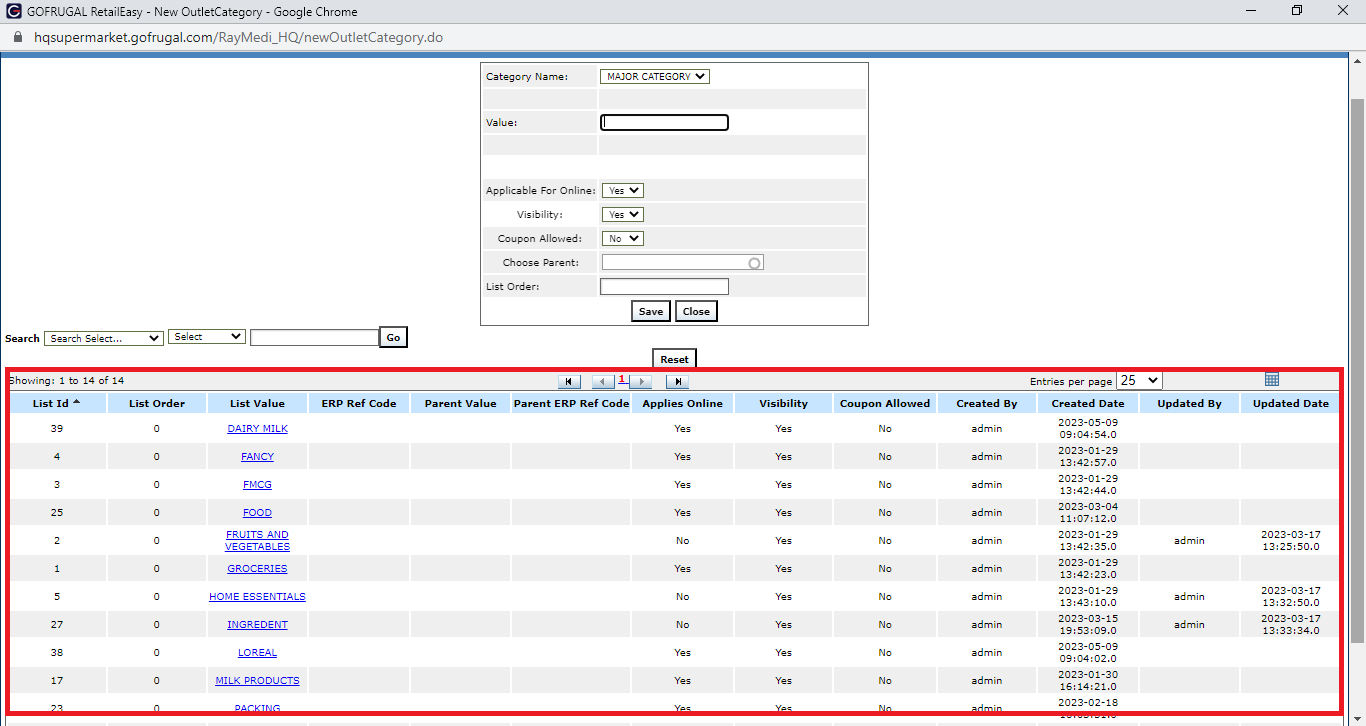Viewport: 1366px width, 726px height.
Task: Click the updated date 2023-03-17 13:25:50.0
Action: point(1291,541)
